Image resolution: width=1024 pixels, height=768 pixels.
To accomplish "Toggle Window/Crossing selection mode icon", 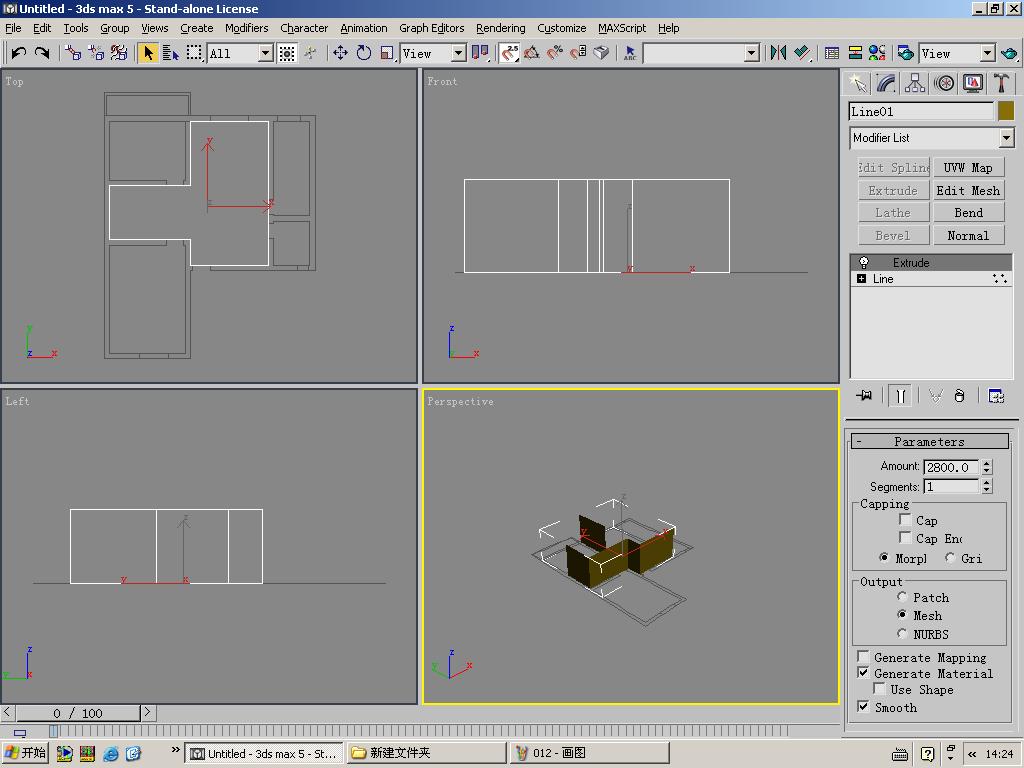I will (x=287, y=53).
